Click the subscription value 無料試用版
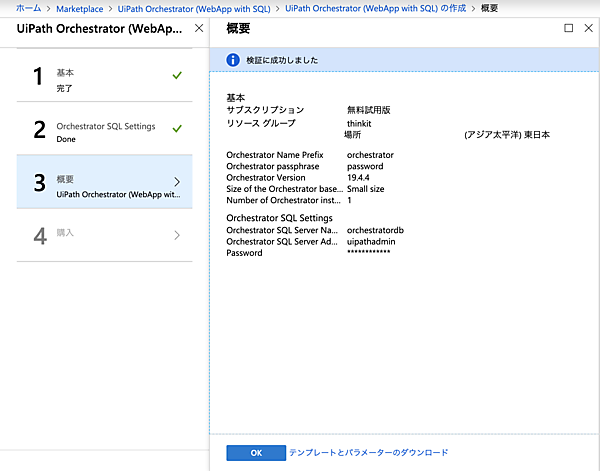 pos(368,110)
